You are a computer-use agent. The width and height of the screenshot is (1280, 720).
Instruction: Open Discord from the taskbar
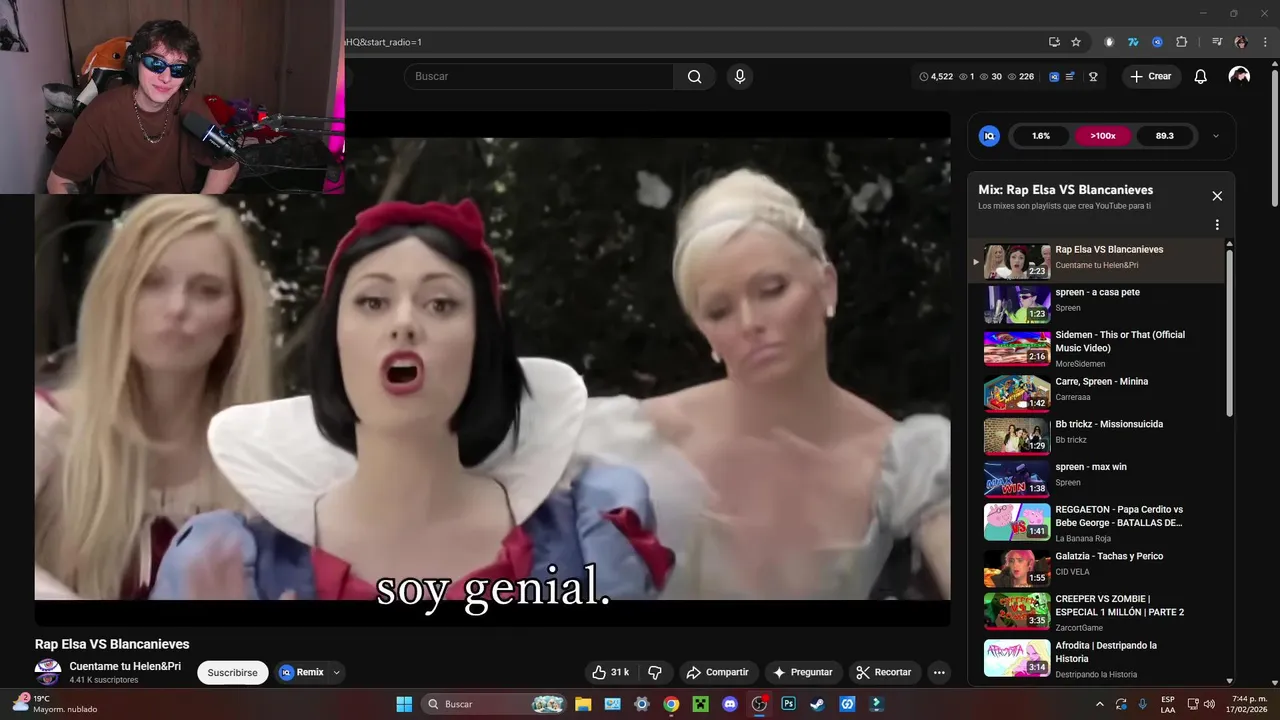pyautogui.click(x=730, y=704)
